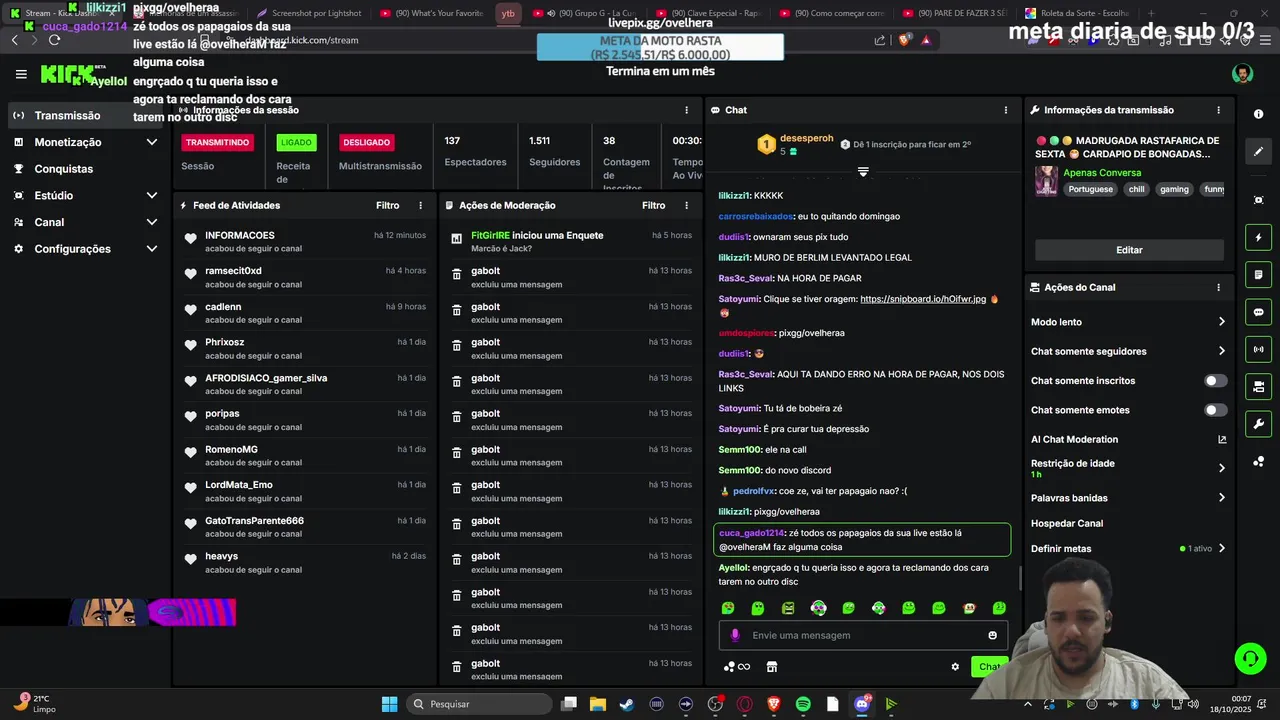Click Filtro in Ações de Moderação
This screenshot has width=1280, height=720.
(x=653, y=205)
